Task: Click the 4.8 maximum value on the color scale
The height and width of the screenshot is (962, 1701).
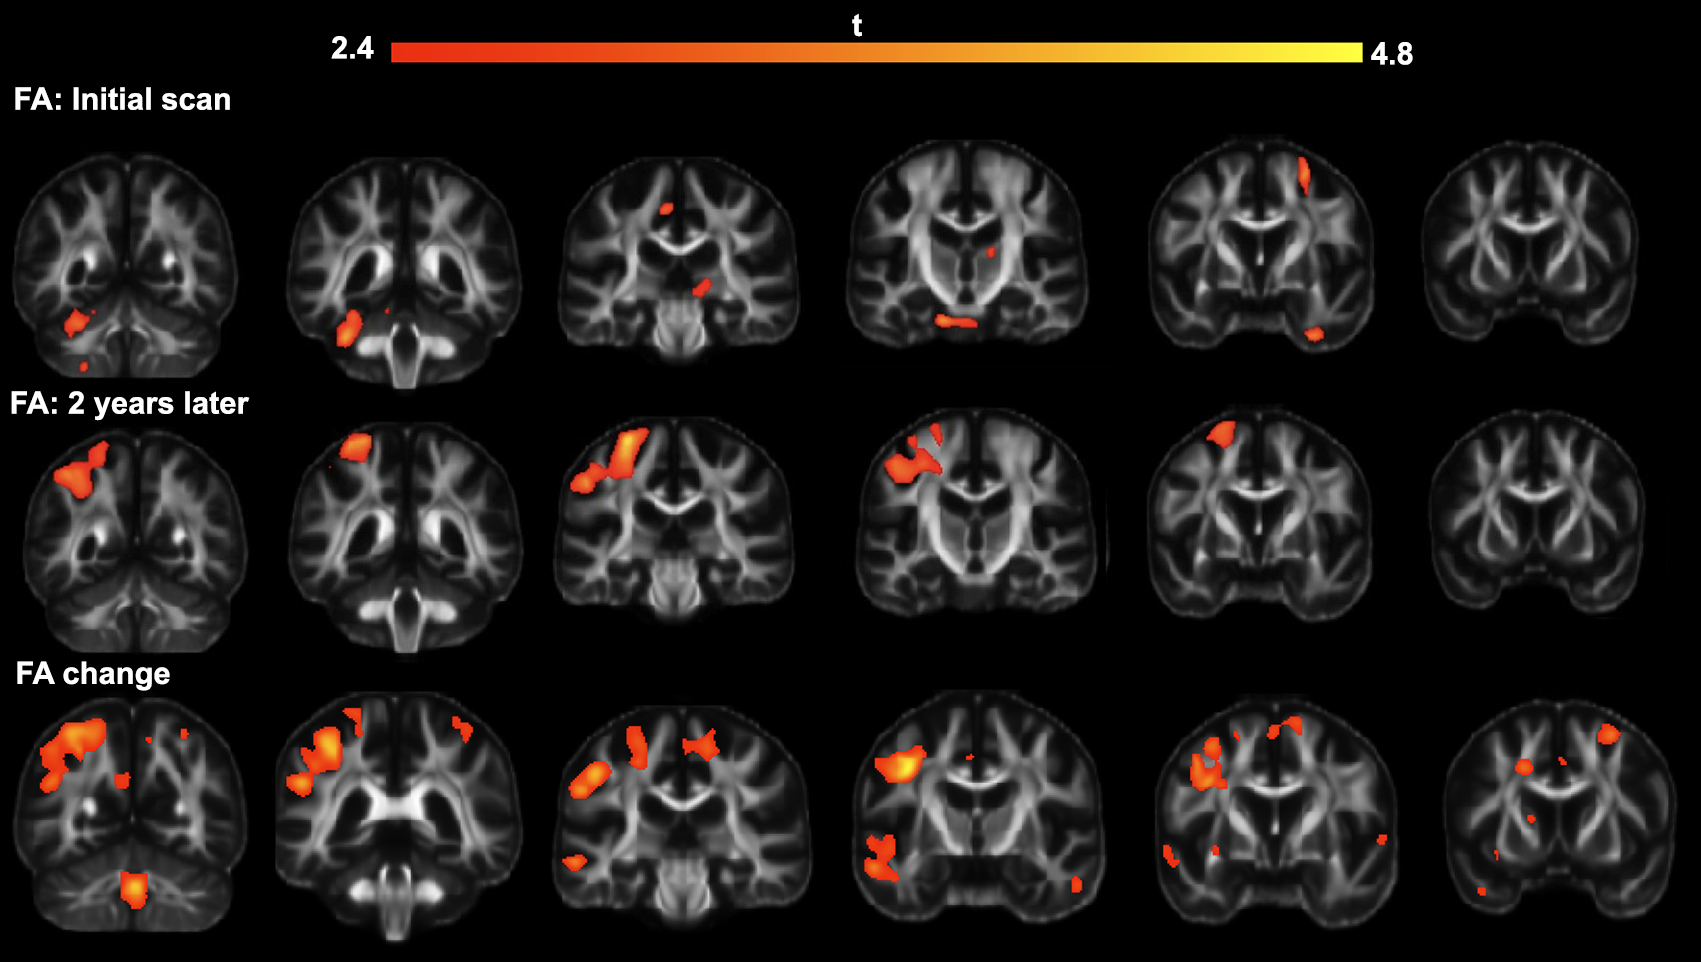Action: tap(1391, 54)
